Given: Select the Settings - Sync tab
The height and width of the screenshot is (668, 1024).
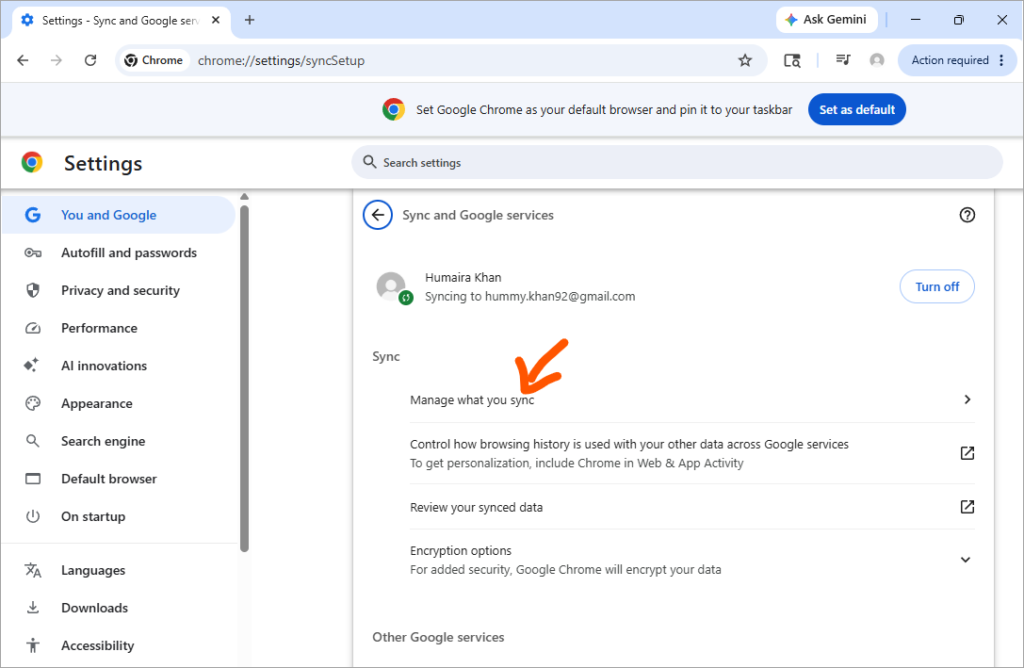Looking at the screenshot, I should [121, 21].
